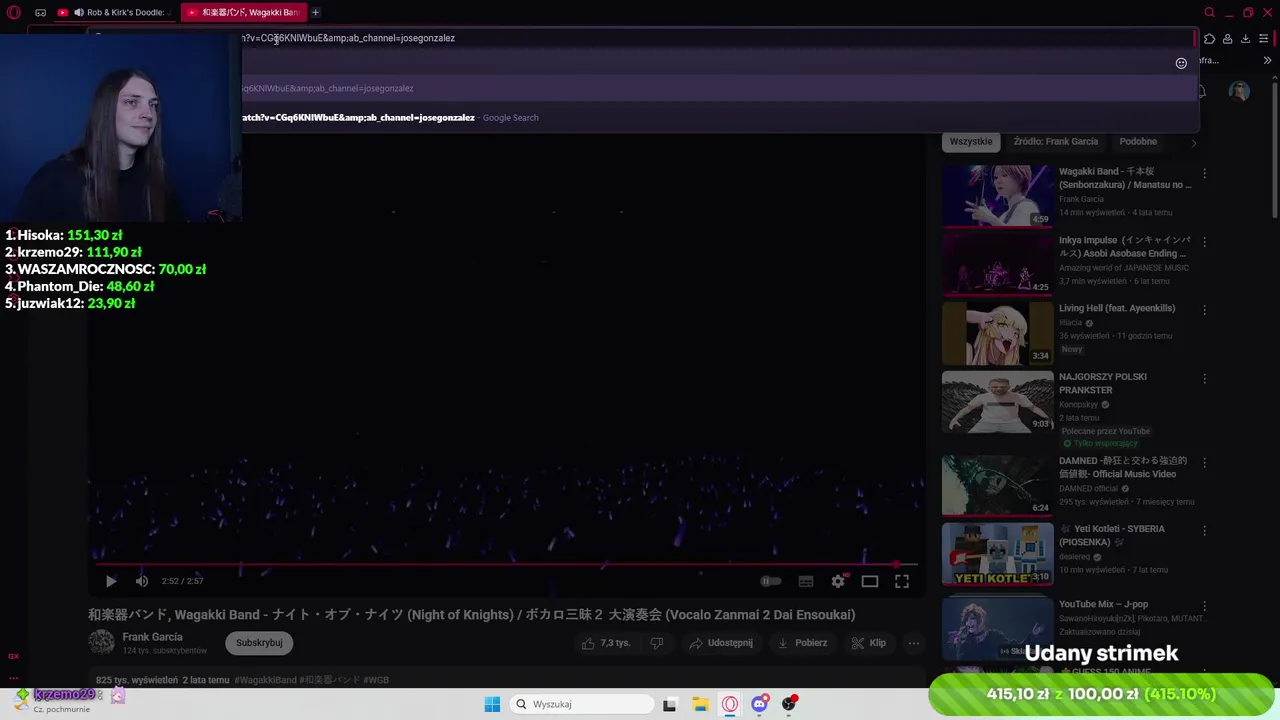The image size is (1280, 720).
Task: Click the Pobierz download button
Action: pyautogui.click(x=803, y=643)
